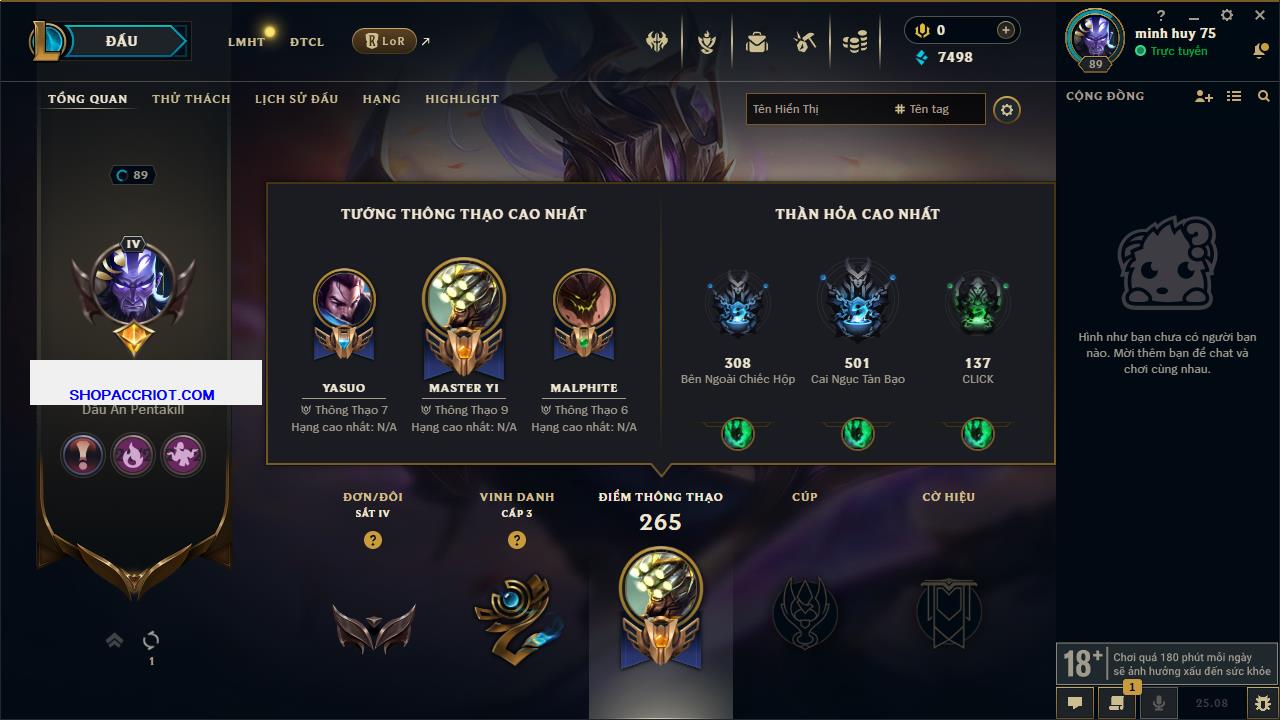The width and height of the screenshot is (1280, 720).
Task: Open the chat bubble icon at bottom
Action: tap(1075, 703)
